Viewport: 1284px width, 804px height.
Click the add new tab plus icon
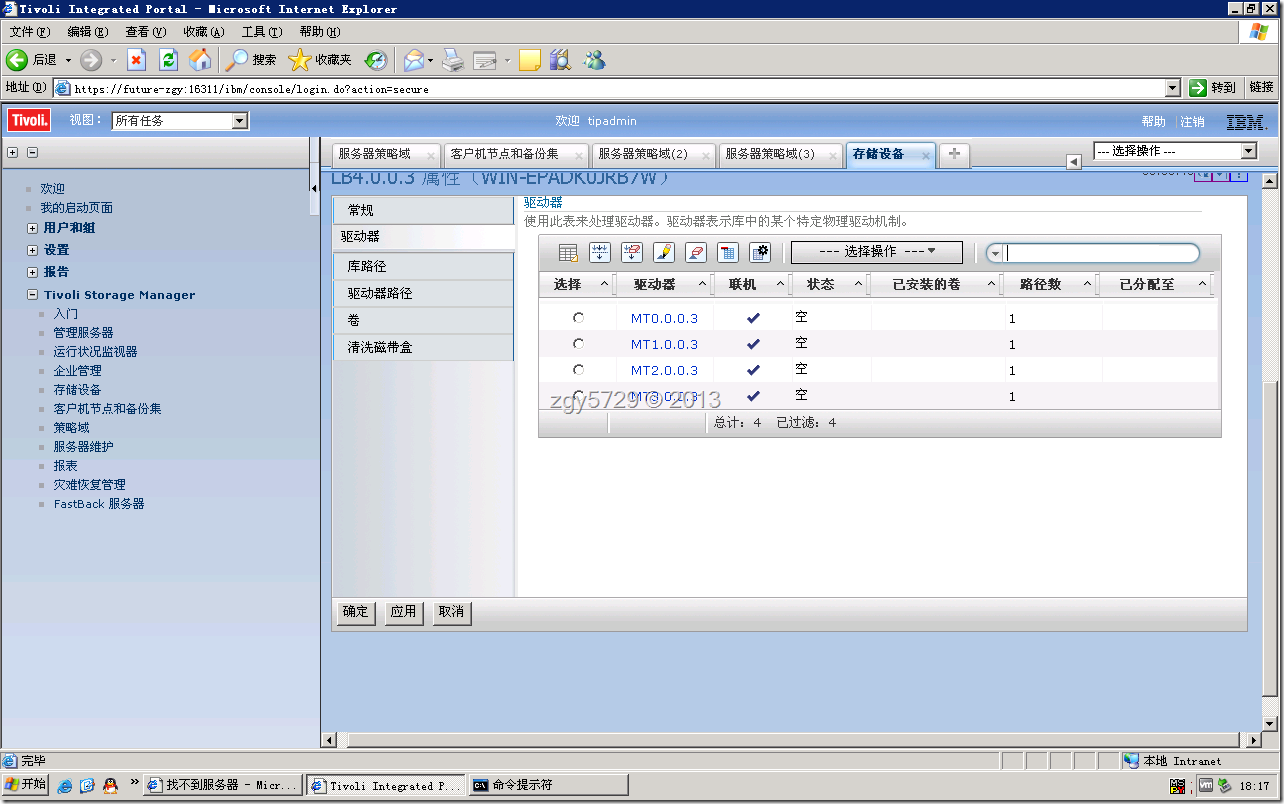pos(954,154)
